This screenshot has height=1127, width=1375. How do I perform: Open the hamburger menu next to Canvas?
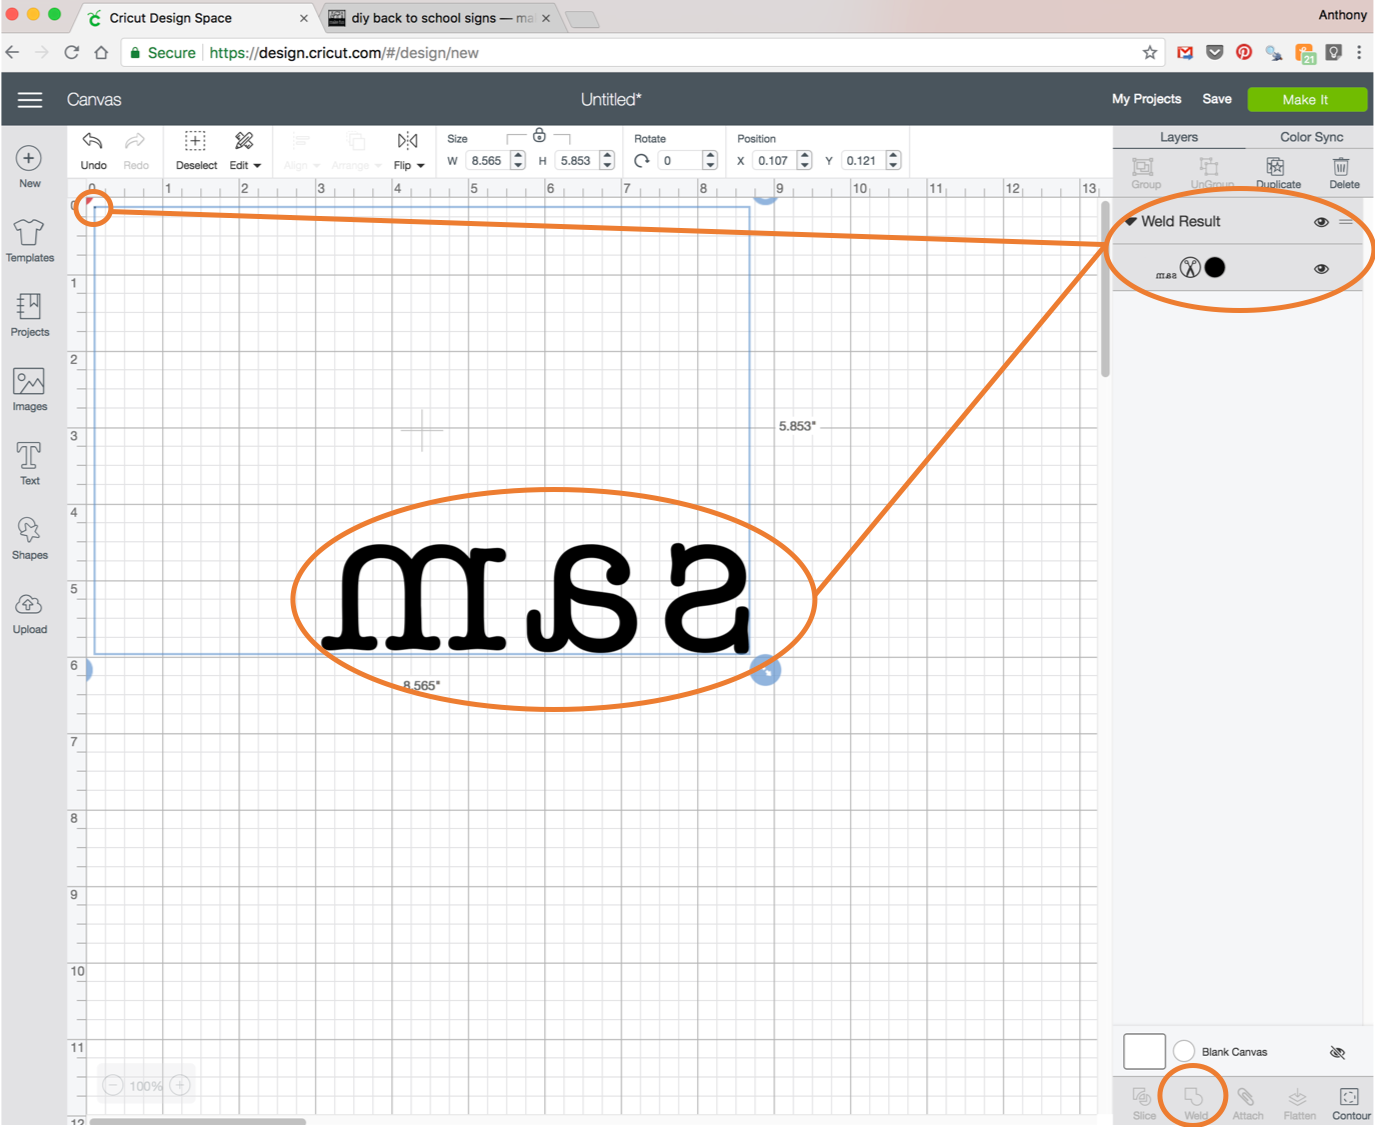pyautogui.click(x=30, y=99)
